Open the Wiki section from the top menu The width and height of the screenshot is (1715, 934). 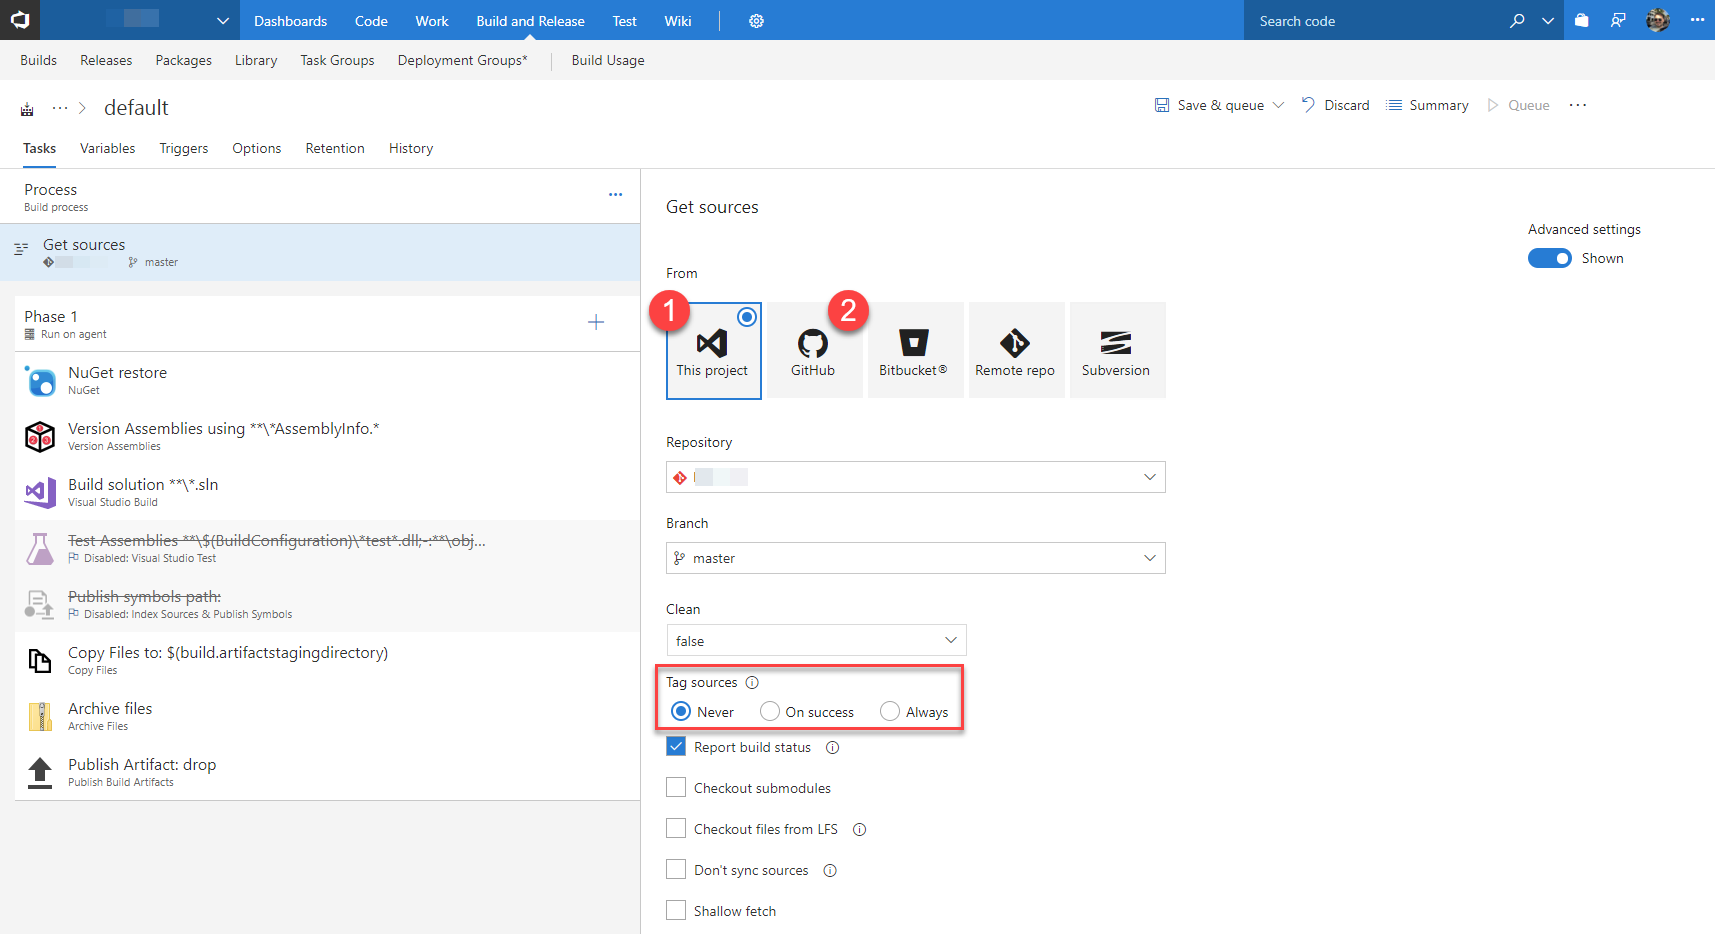tap(677, 20)
